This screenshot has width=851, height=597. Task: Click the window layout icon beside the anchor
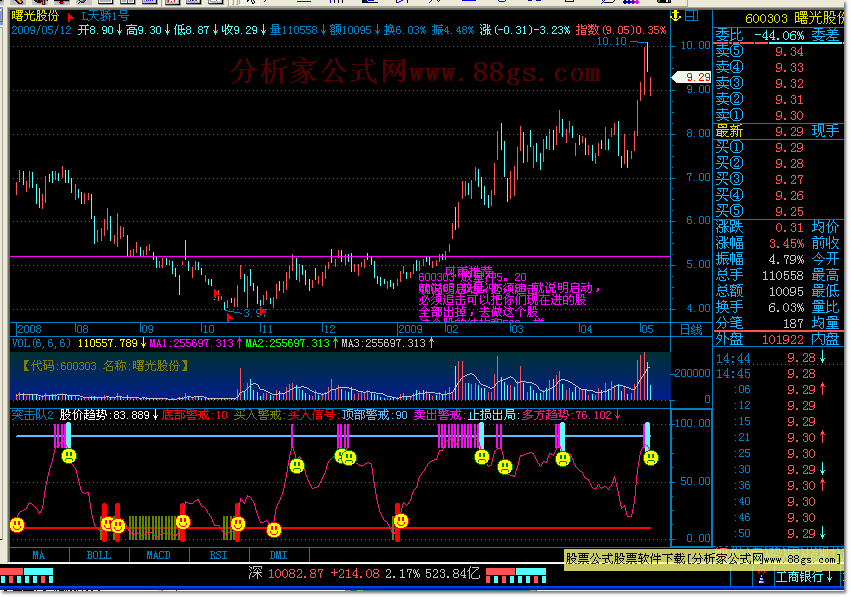691,16
